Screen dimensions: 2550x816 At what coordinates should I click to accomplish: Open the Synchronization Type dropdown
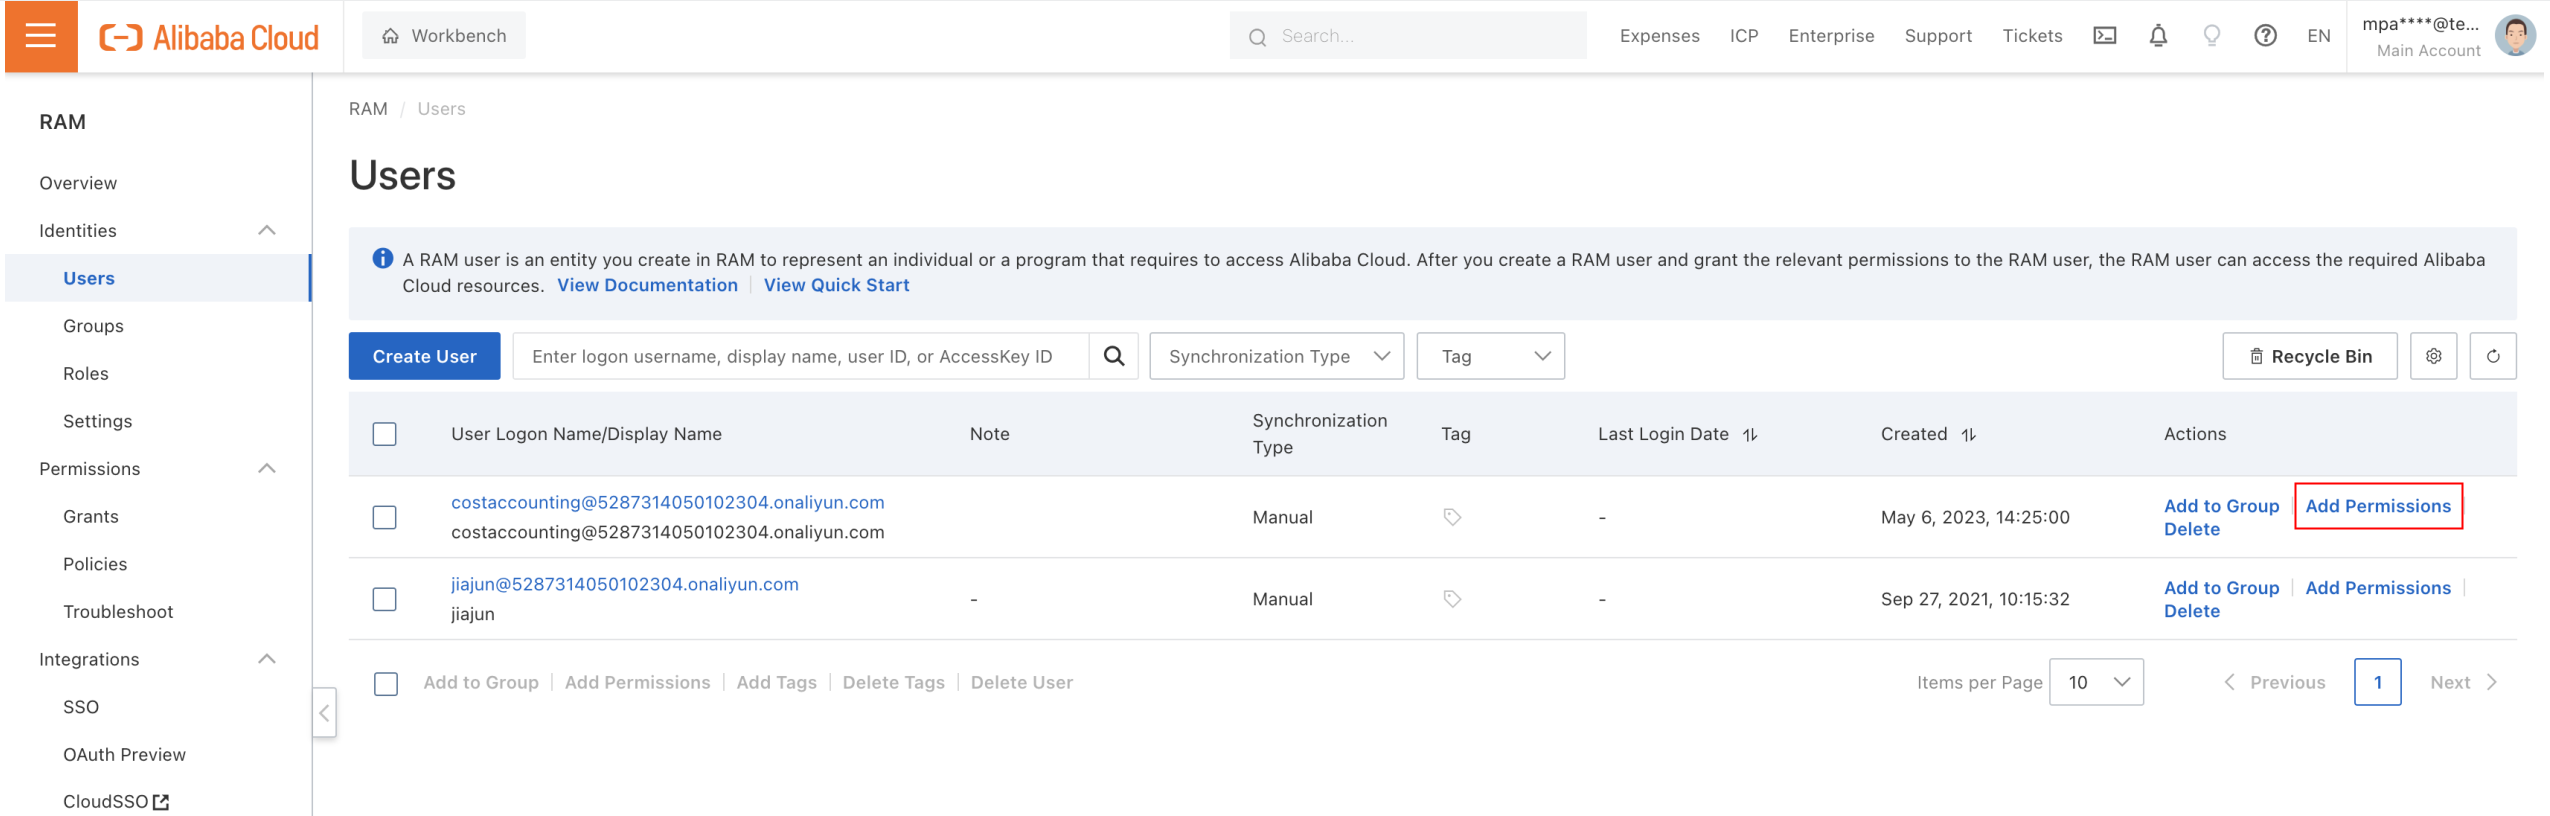[1277, 356]
